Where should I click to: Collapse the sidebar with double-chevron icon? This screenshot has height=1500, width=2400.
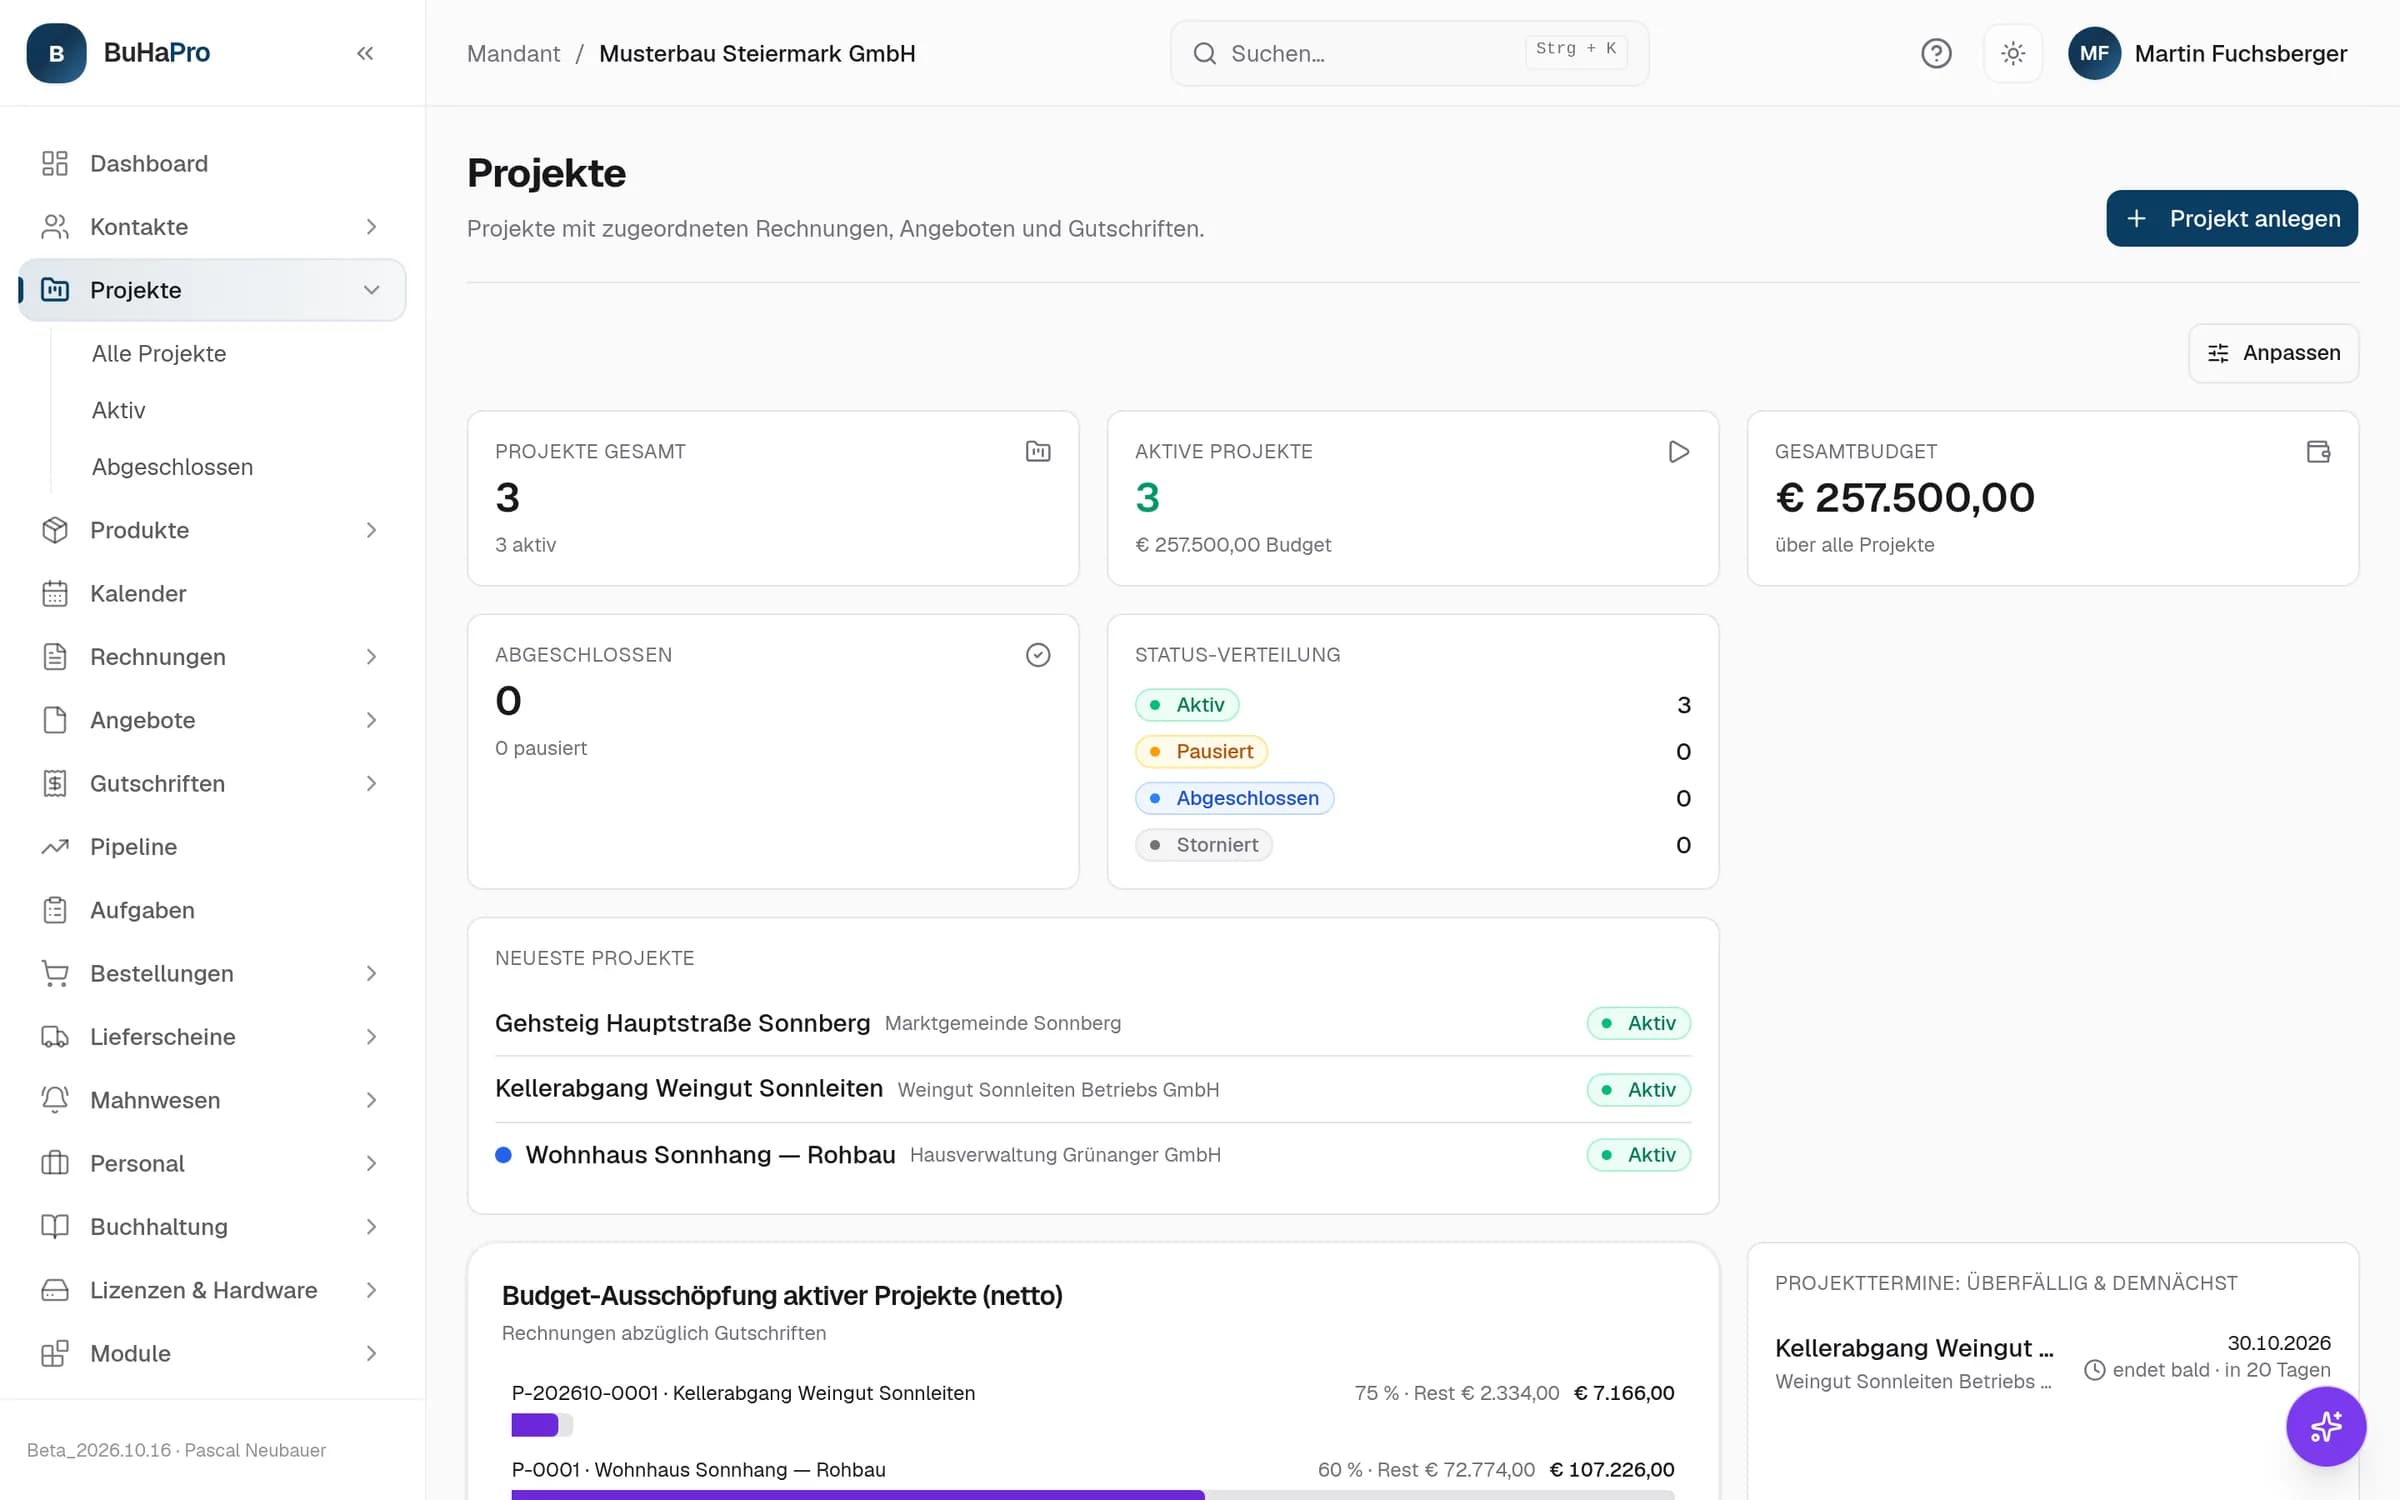click(x=365, y=53)
